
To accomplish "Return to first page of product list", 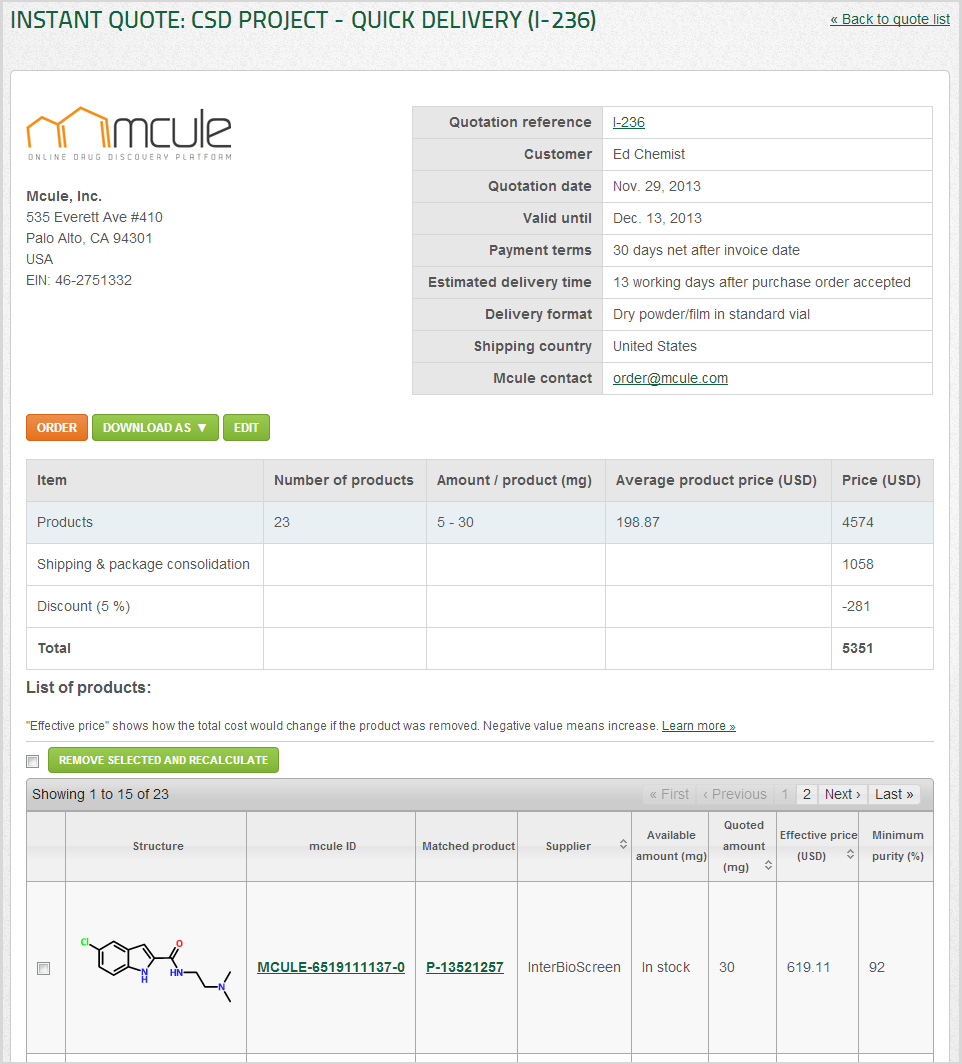I will [668, 794].
